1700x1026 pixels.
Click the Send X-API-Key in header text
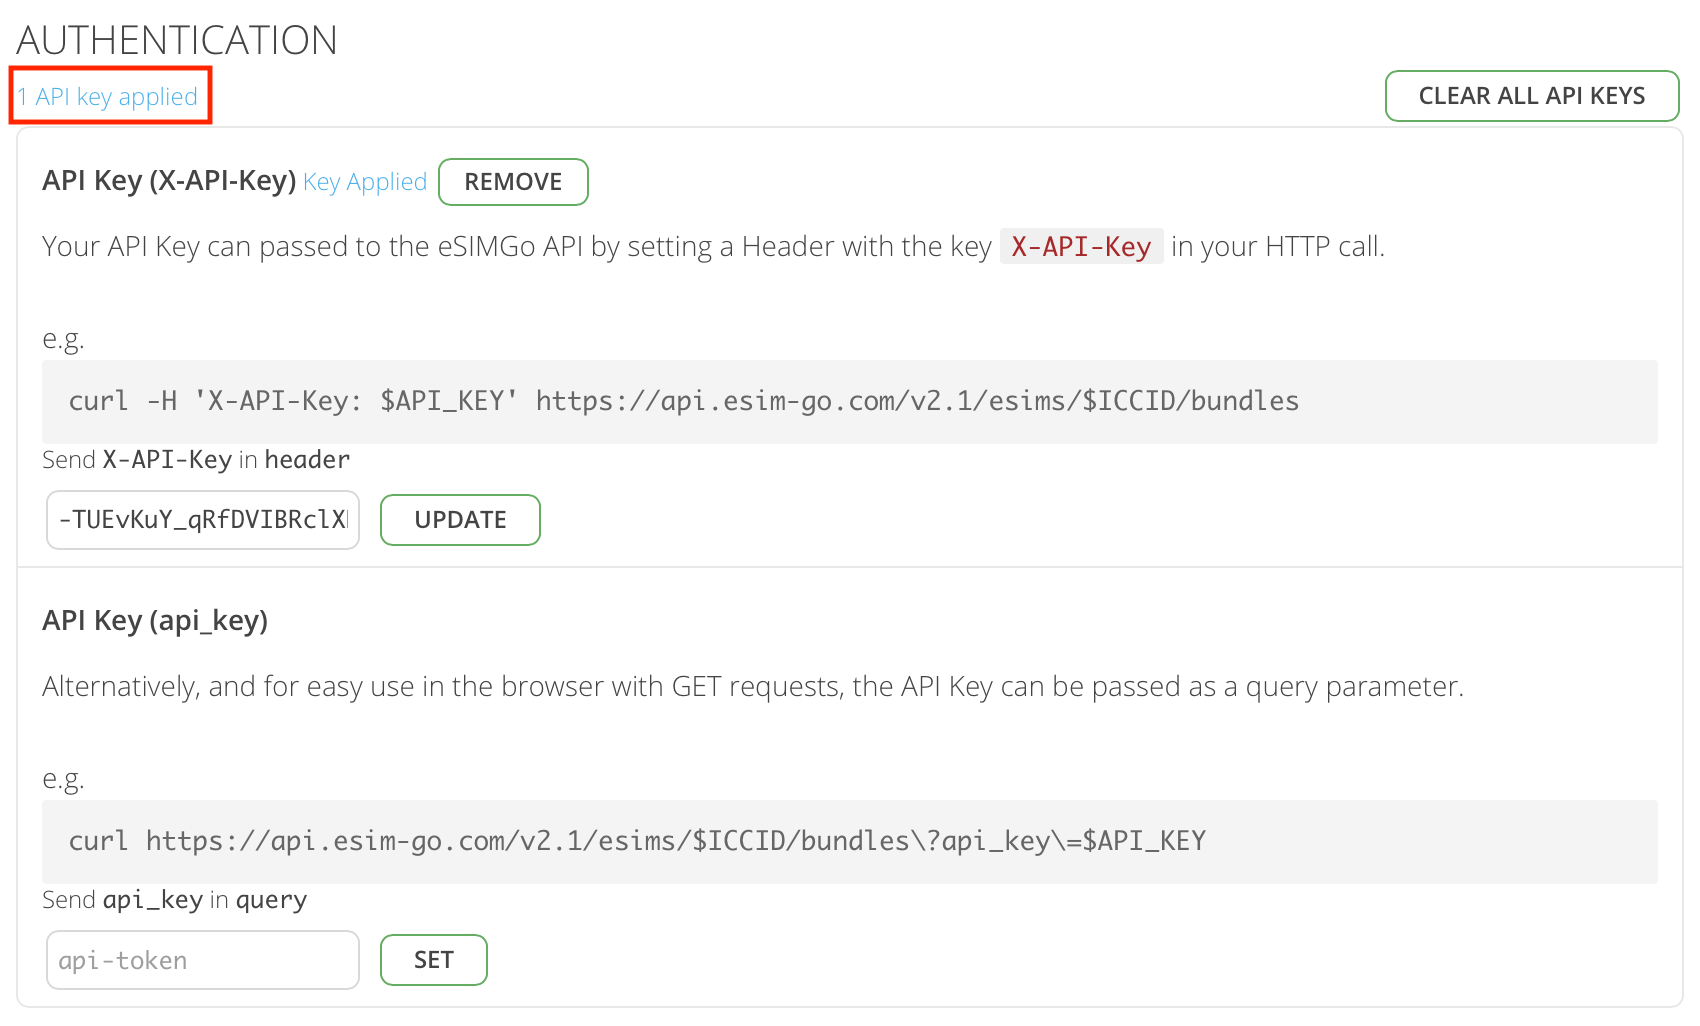pos(195,459)
